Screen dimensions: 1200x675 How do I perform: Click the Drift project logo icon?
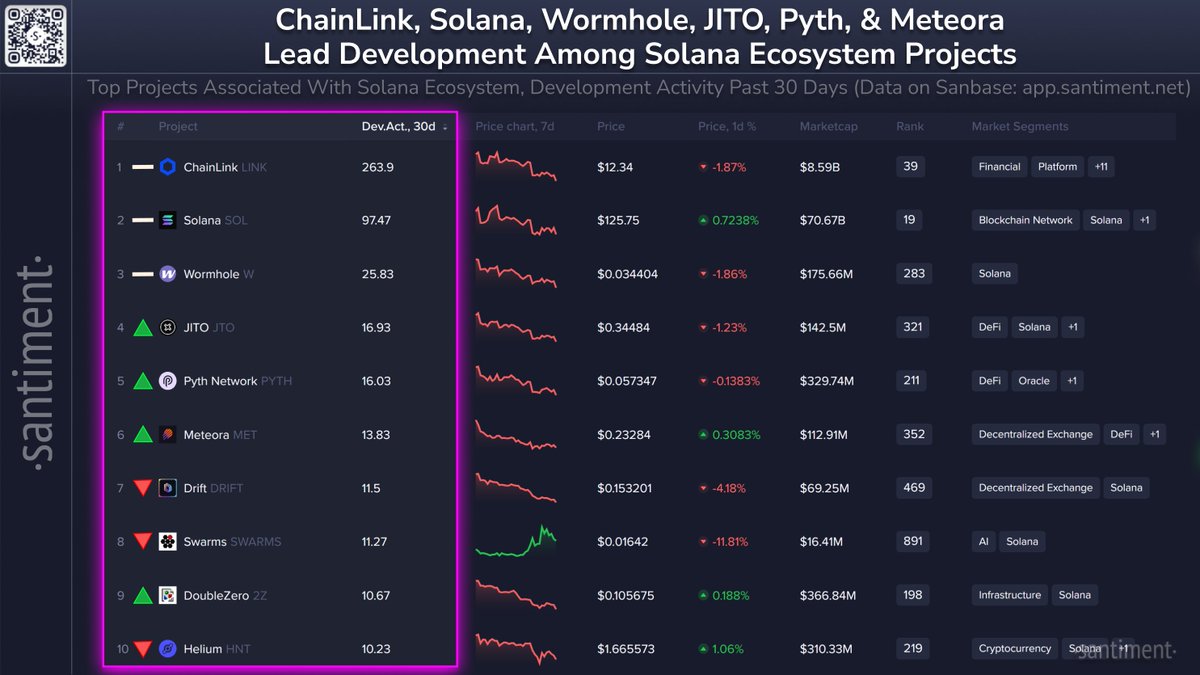coord(168,488)
